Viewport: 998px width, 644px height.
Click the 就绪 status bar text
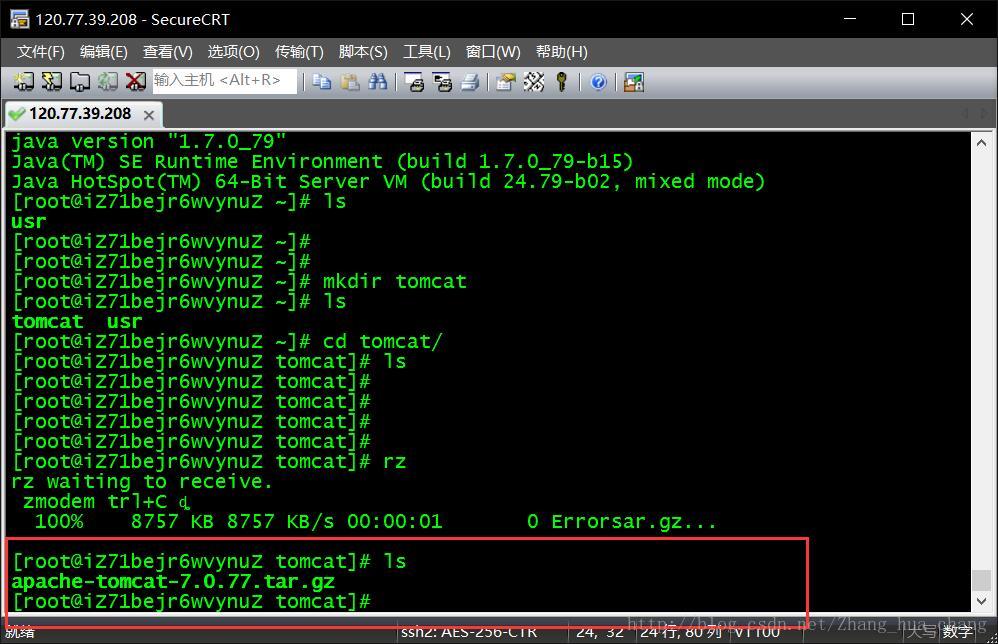(x=20, y=633)
